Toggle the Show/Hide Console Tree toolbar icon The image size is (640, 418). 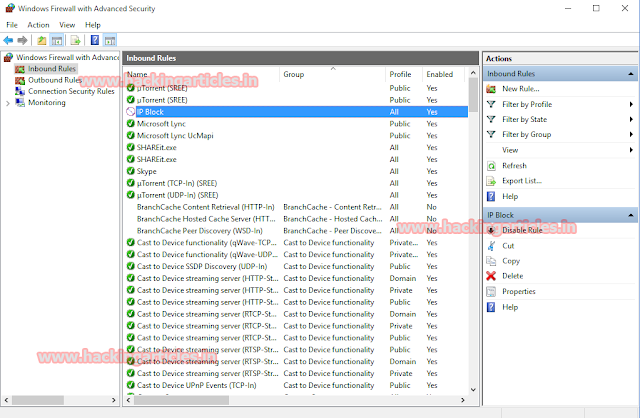(57, 40)
